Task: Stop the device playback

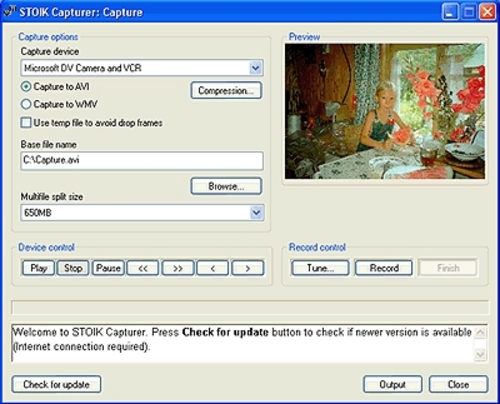Action: 73,268
